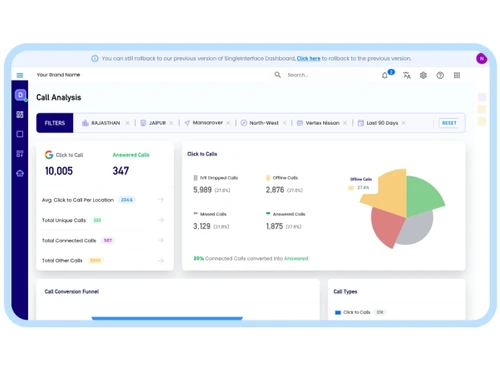Select the D dashboard sidebar icon
The width and height of the screenshot is (500, 375).
point(20,95)
